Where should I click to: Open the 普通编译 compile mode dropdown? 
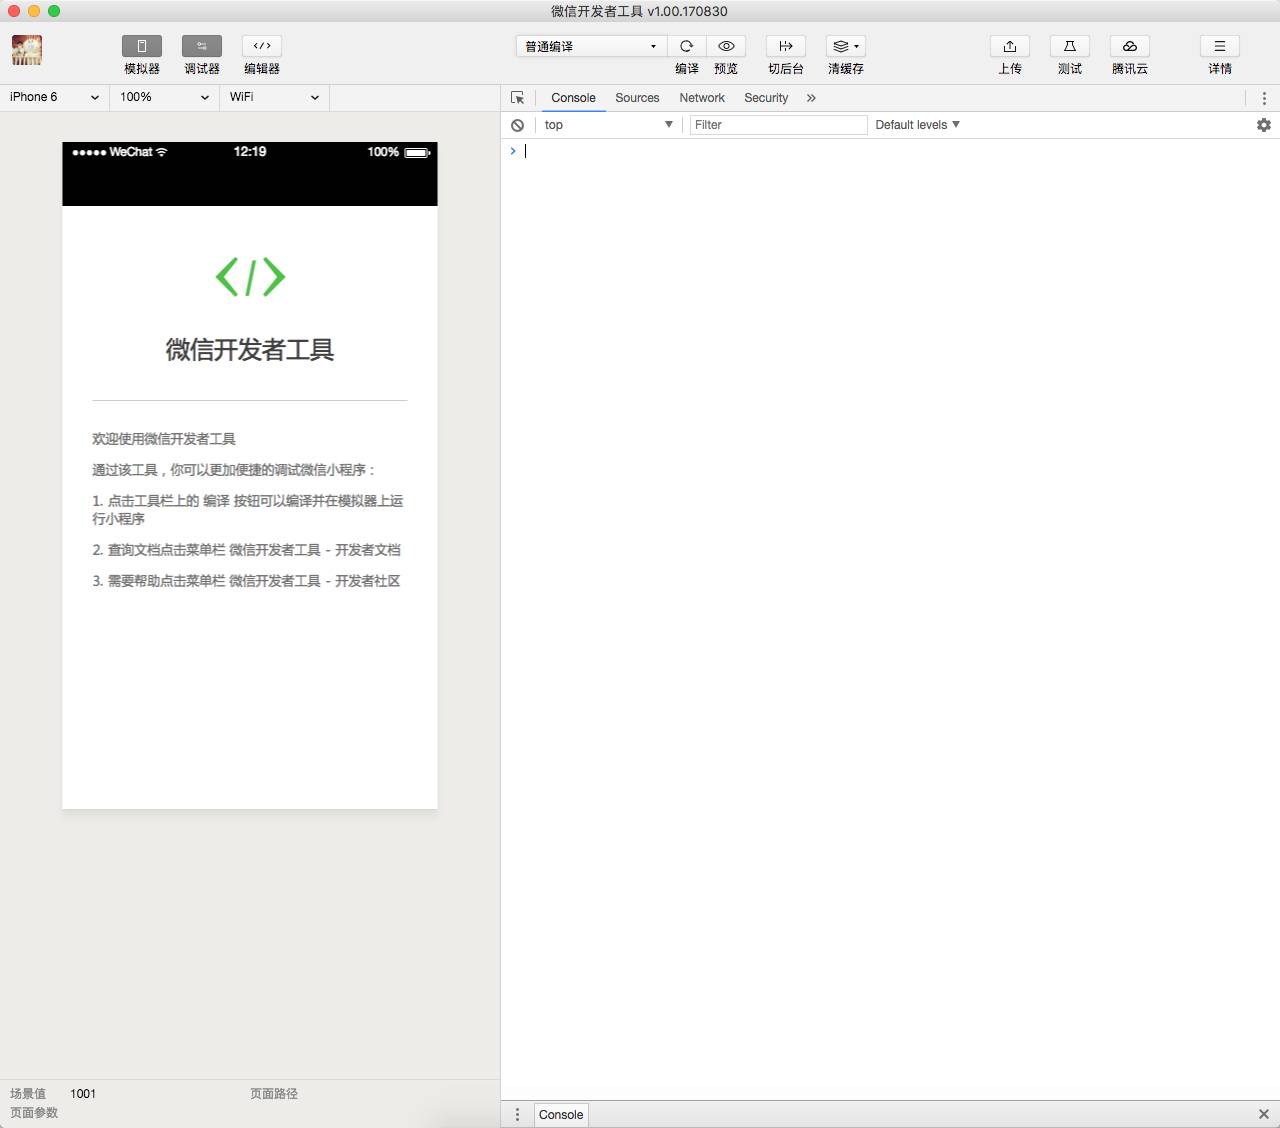[x=591, y=46]
